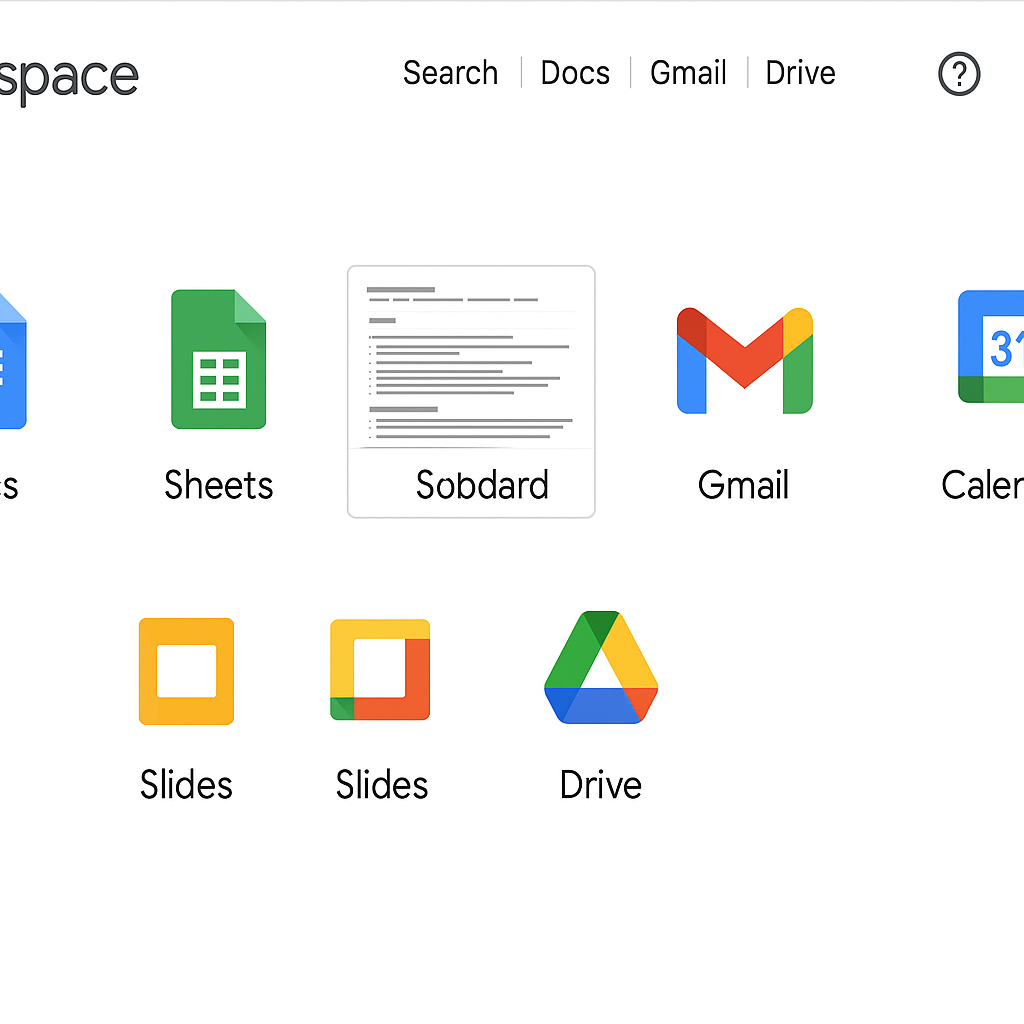Click the Gmail label below the envelope
This screenshot has height=1024, width=1024.
pyautogui.click(x=743, y=485)
